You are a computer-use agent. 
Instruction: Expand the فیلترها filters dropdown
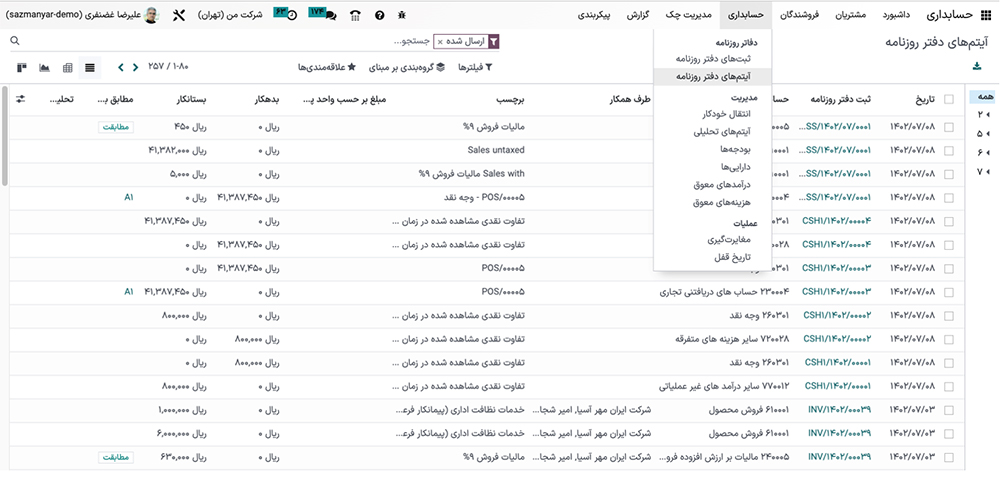point(475,68)
